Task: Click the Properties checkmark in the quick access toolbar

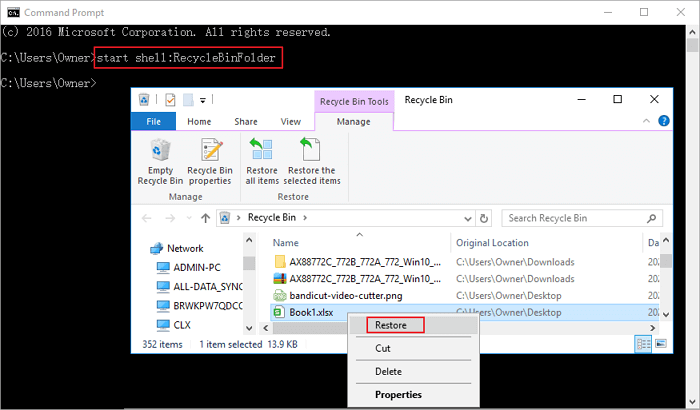Action: click(170, 100)
